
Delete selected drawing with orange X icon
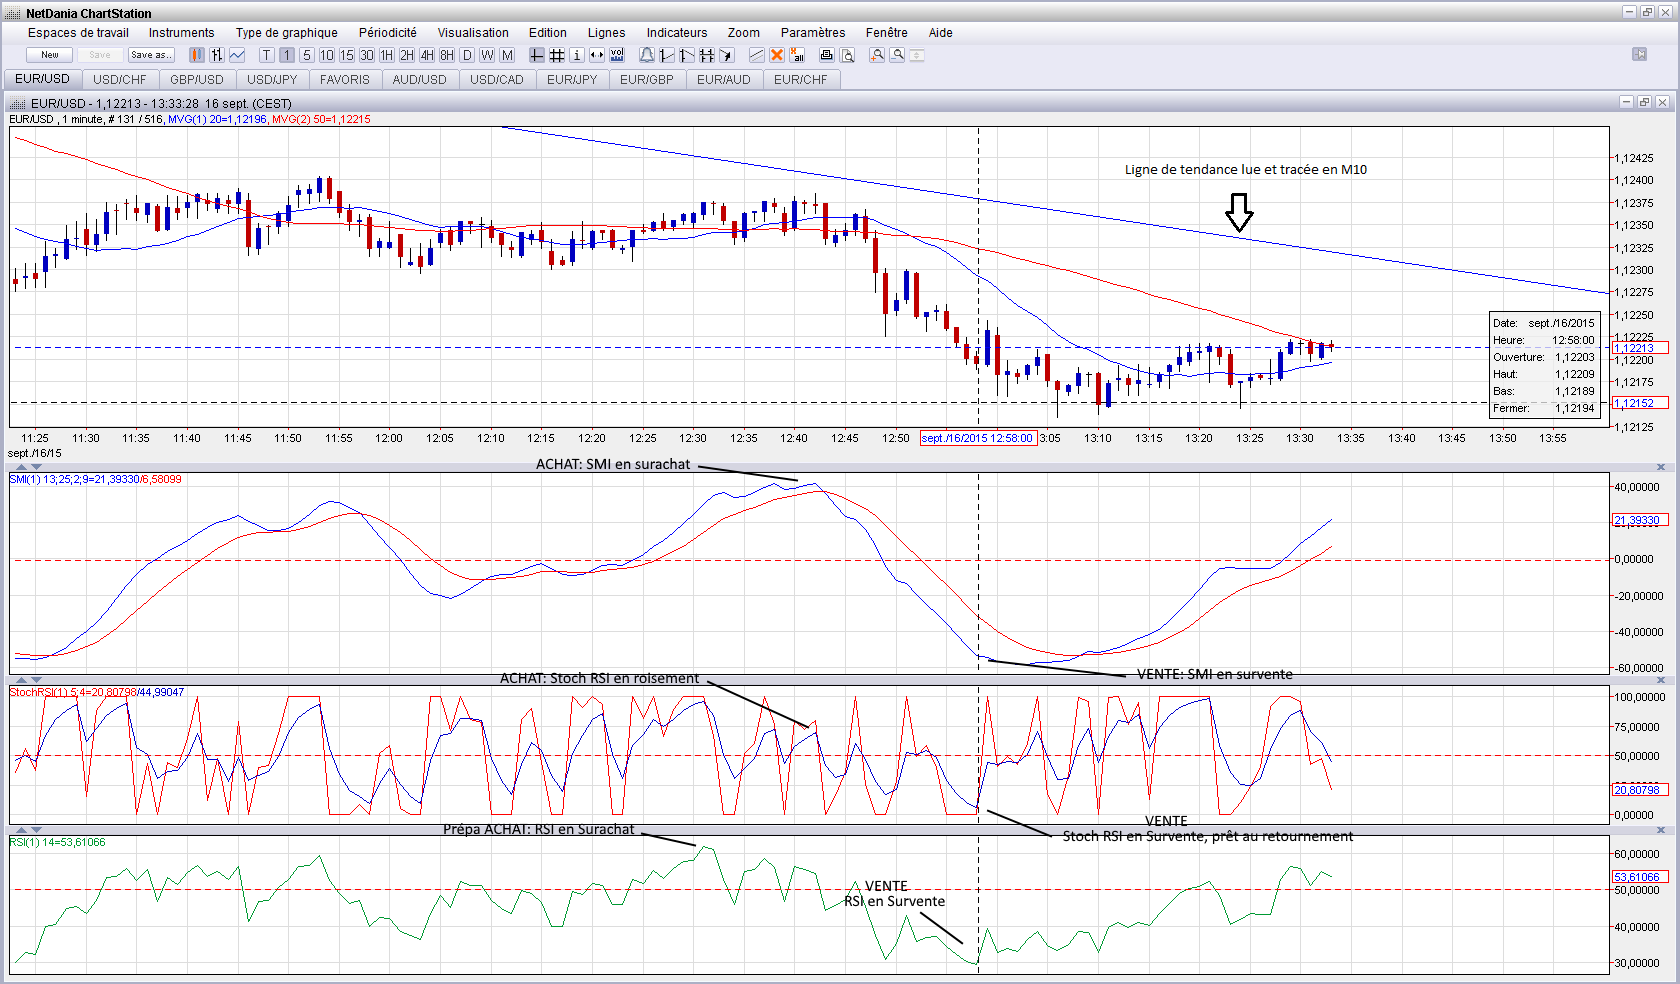(777, 55)
